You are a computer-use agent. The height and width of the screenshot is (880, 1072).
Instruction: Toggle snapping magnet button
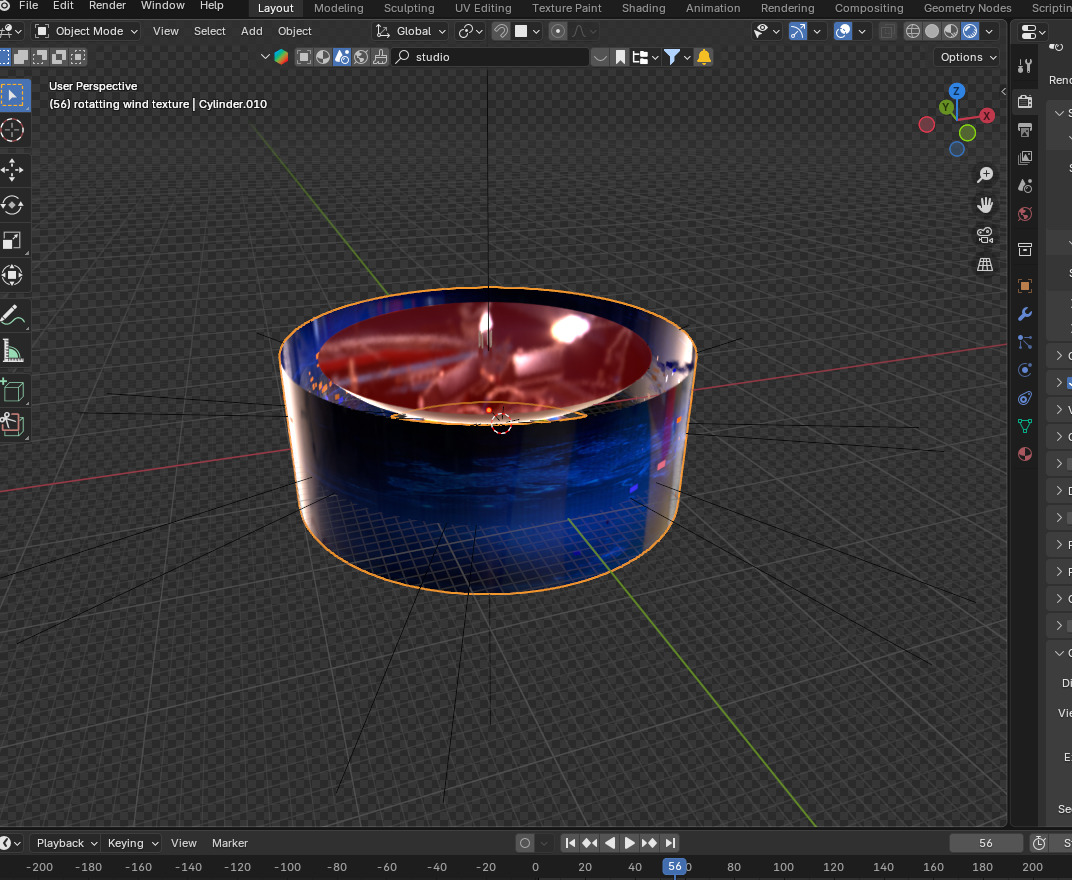pyautogui.click(x=501, y=31)
